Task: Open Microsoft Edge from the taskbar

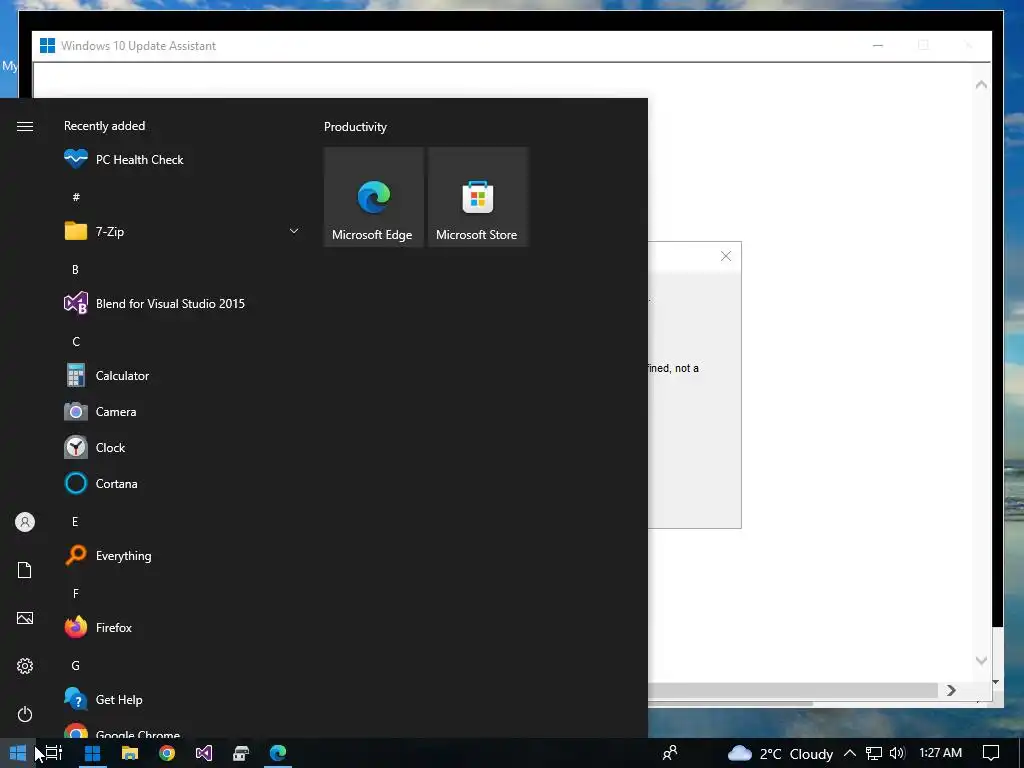Action: tap(278, 753)
